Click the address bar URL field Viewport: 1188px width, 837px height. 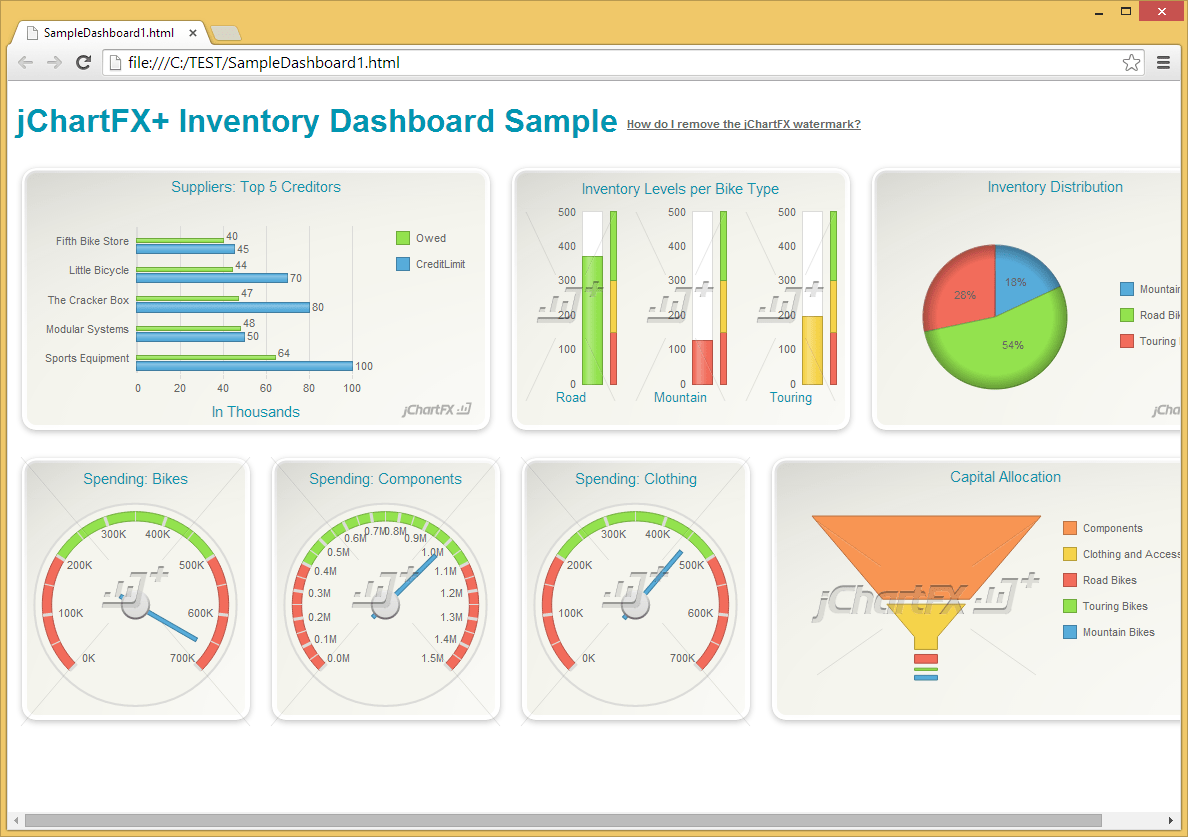click(x=614, y=63)
